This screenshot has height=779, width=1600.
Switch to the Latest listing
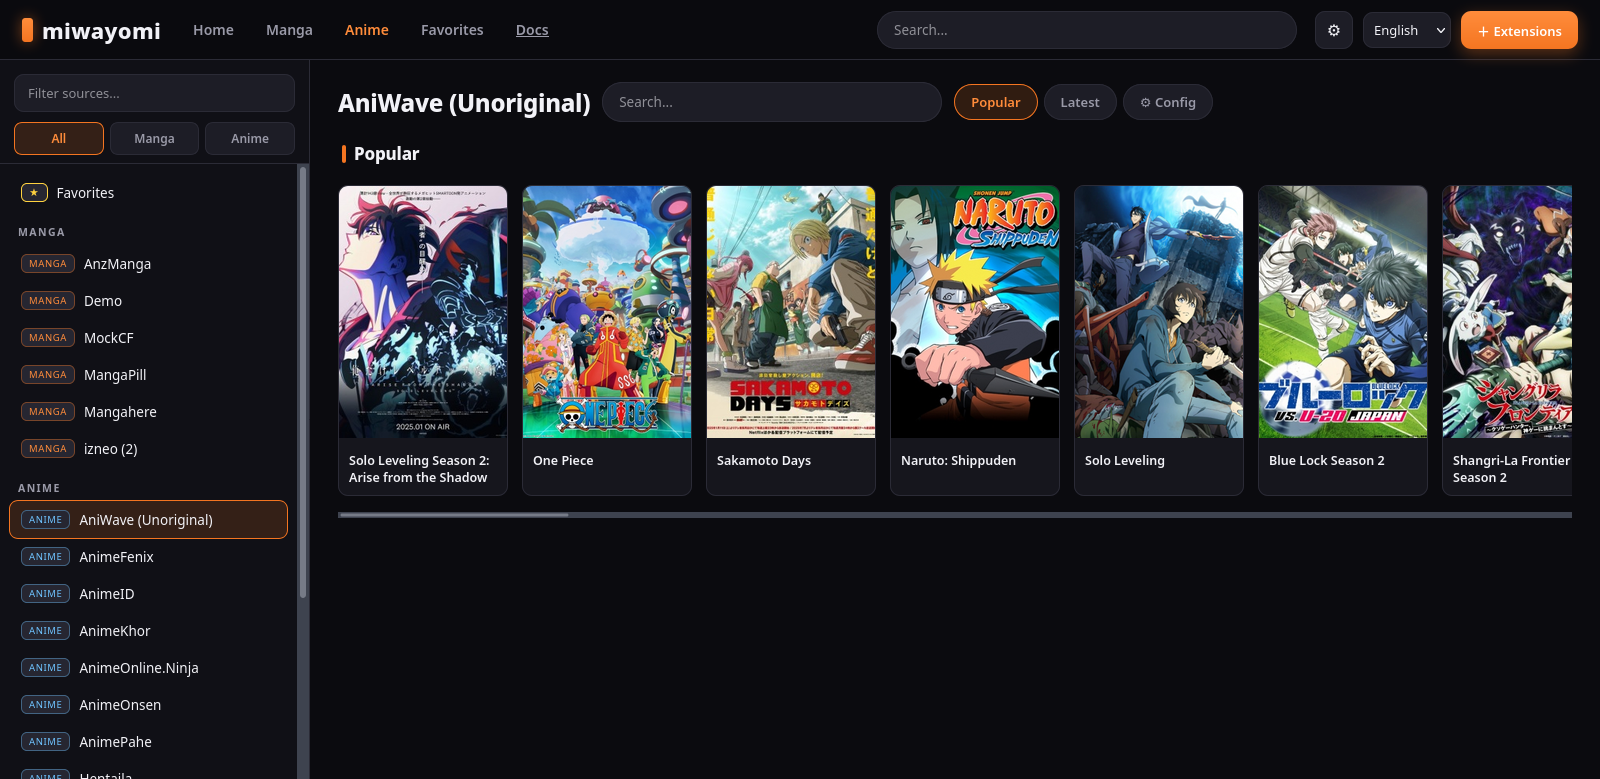pos(1080,102)
